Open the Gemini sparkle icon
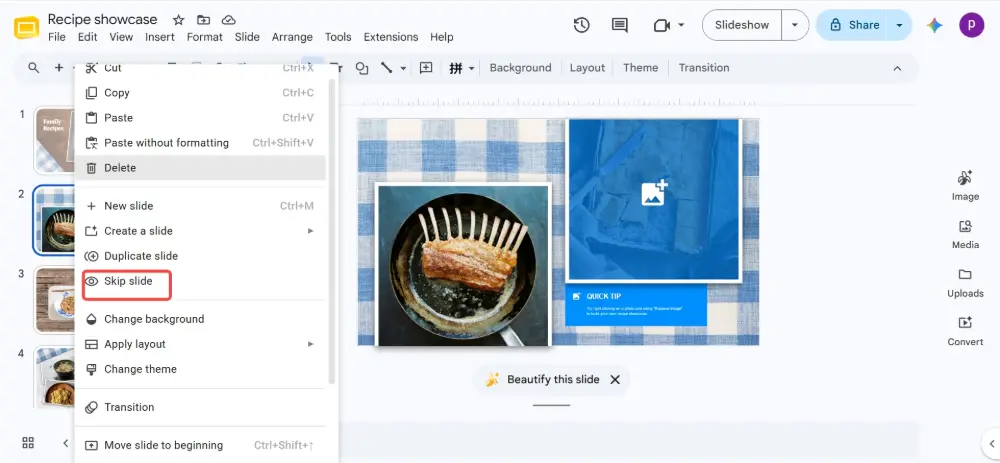 tap(935, 25)
